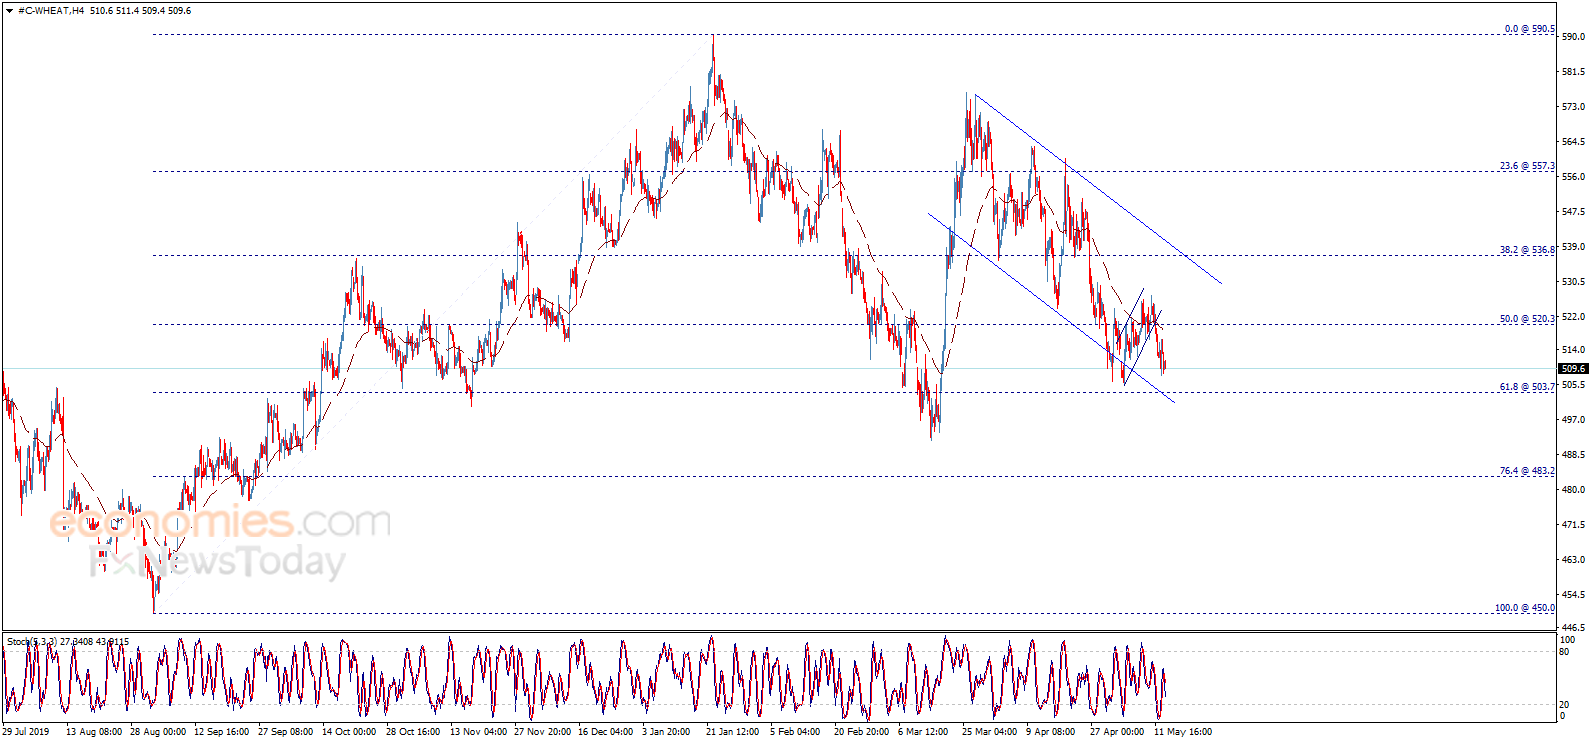Click the chart menu triangle beside #C-WHEAT
1596x743 pixels.
pos(9,11)
